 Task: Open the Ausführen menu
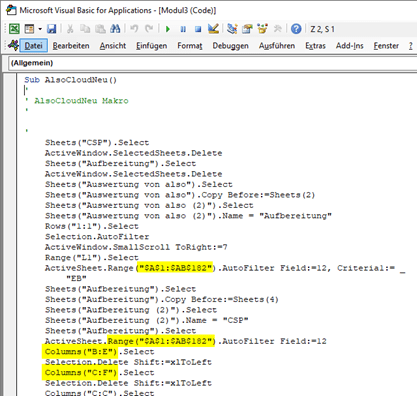[x=277, y=46]
